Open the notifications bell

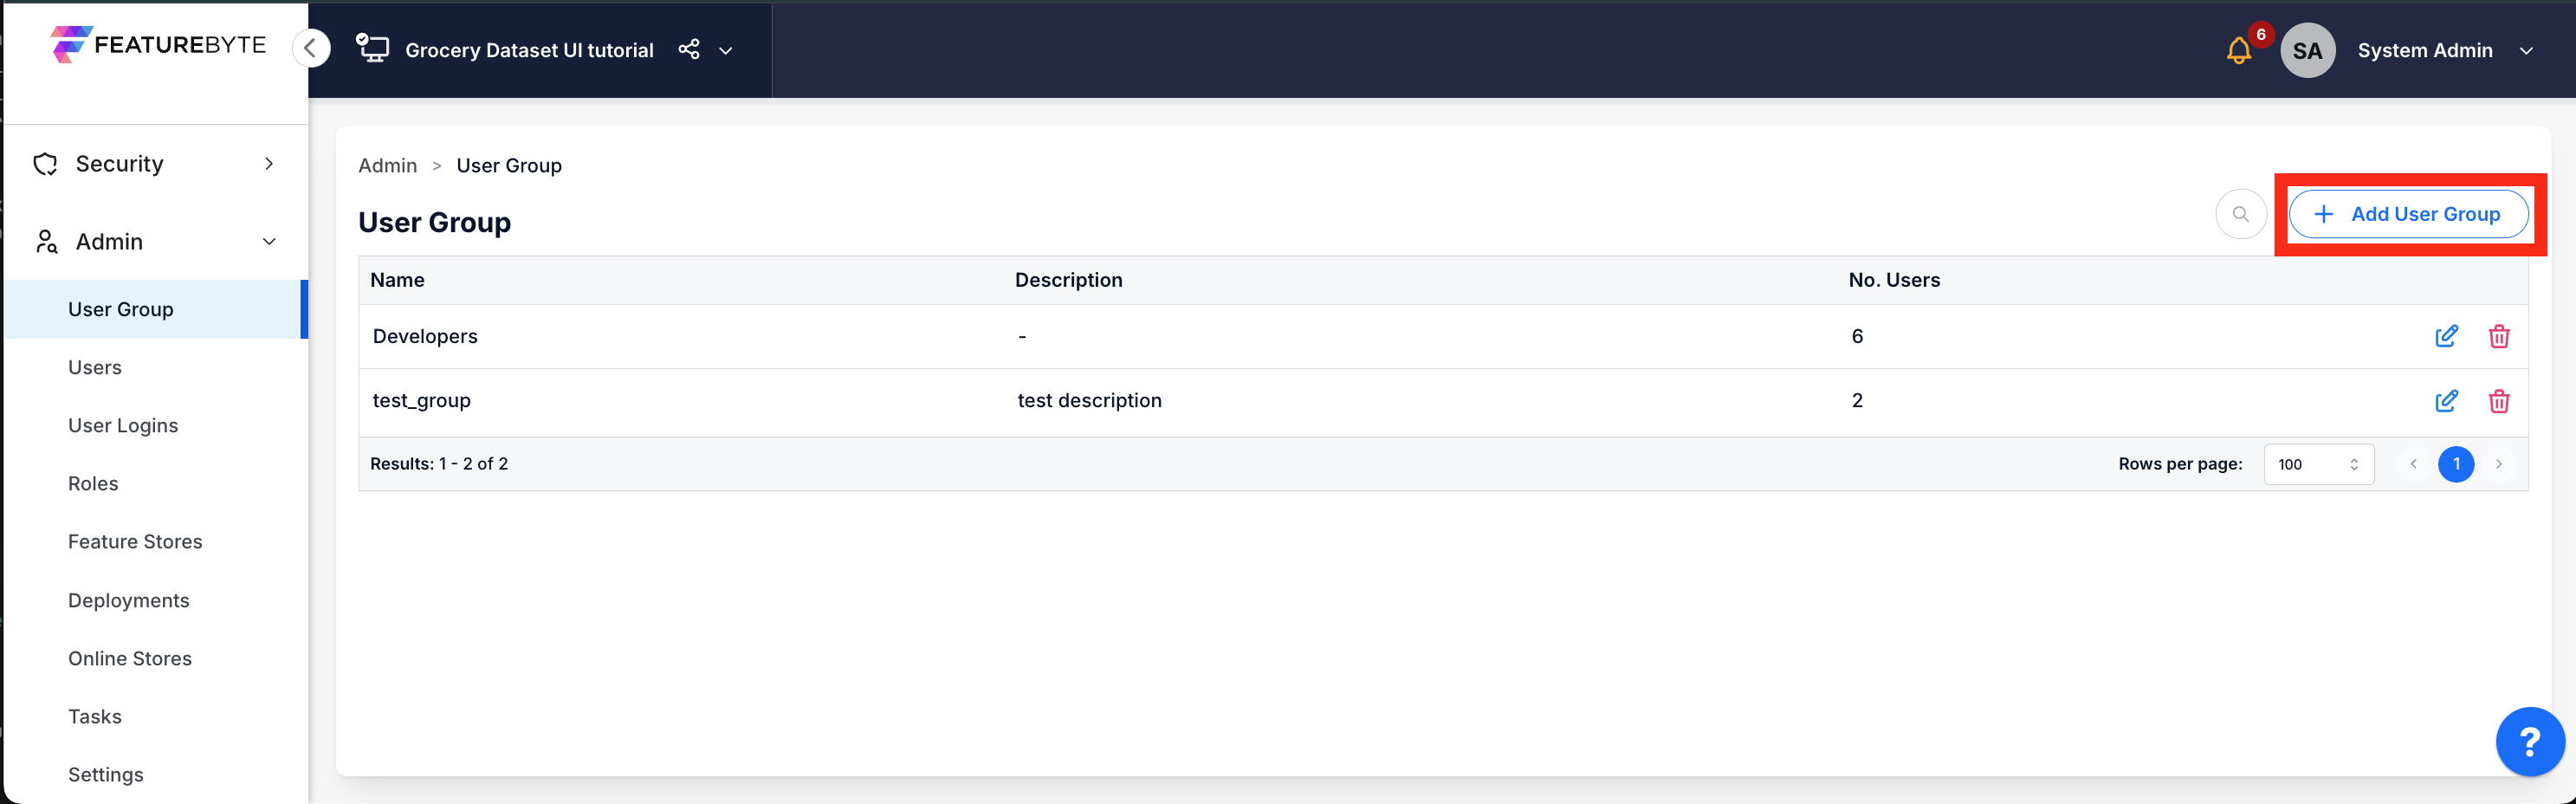(x=2238, y=51)
